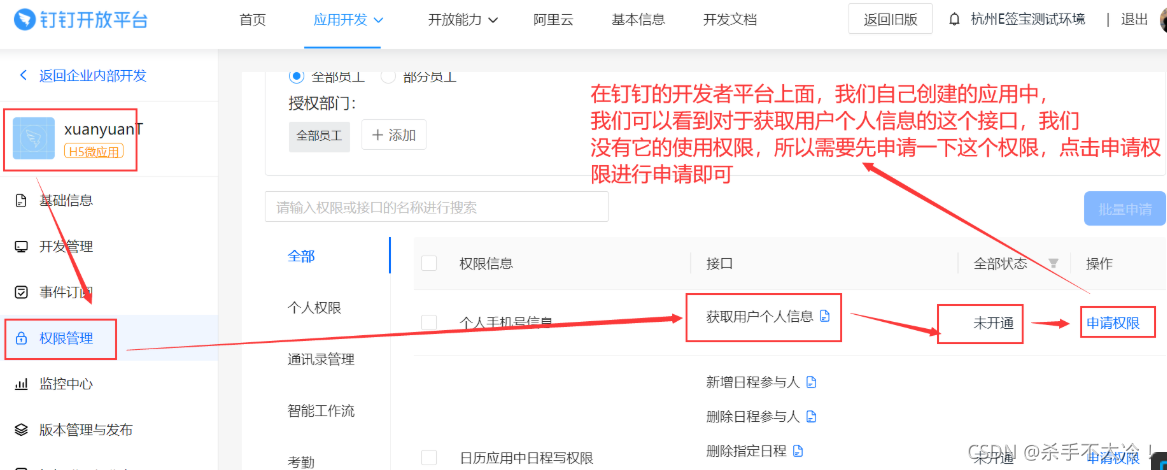Click the 开发管理 monitor icon
Screen dimensions: 1167x470
[22, 247]
